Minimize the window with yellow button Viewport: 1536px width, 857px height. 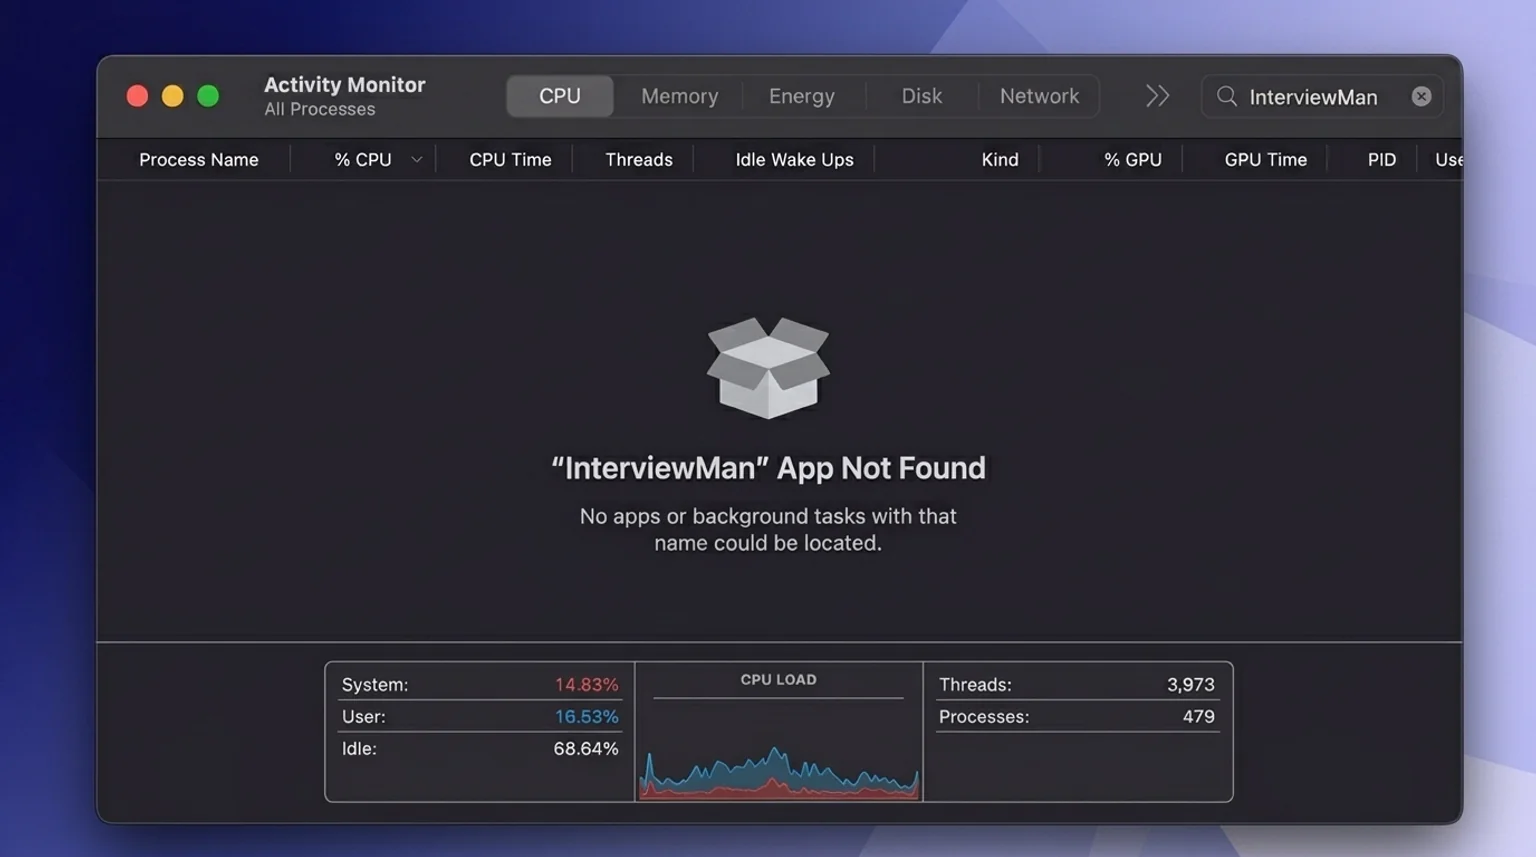(173, 96)
